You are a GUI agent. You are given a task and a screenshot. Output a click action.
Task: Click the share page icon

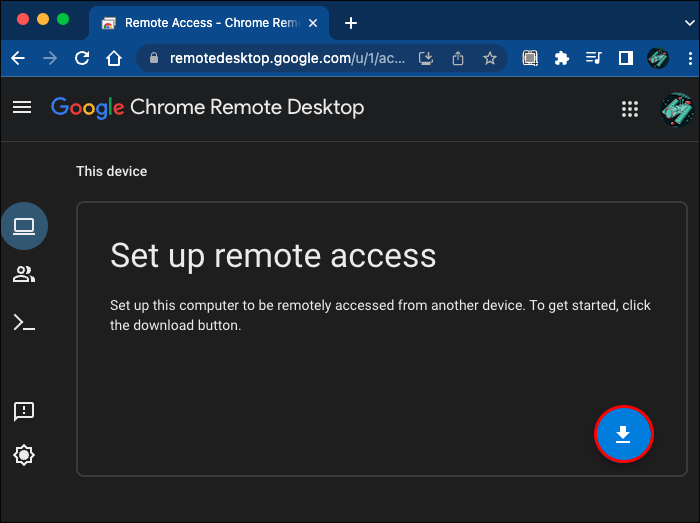pos(458,58)
